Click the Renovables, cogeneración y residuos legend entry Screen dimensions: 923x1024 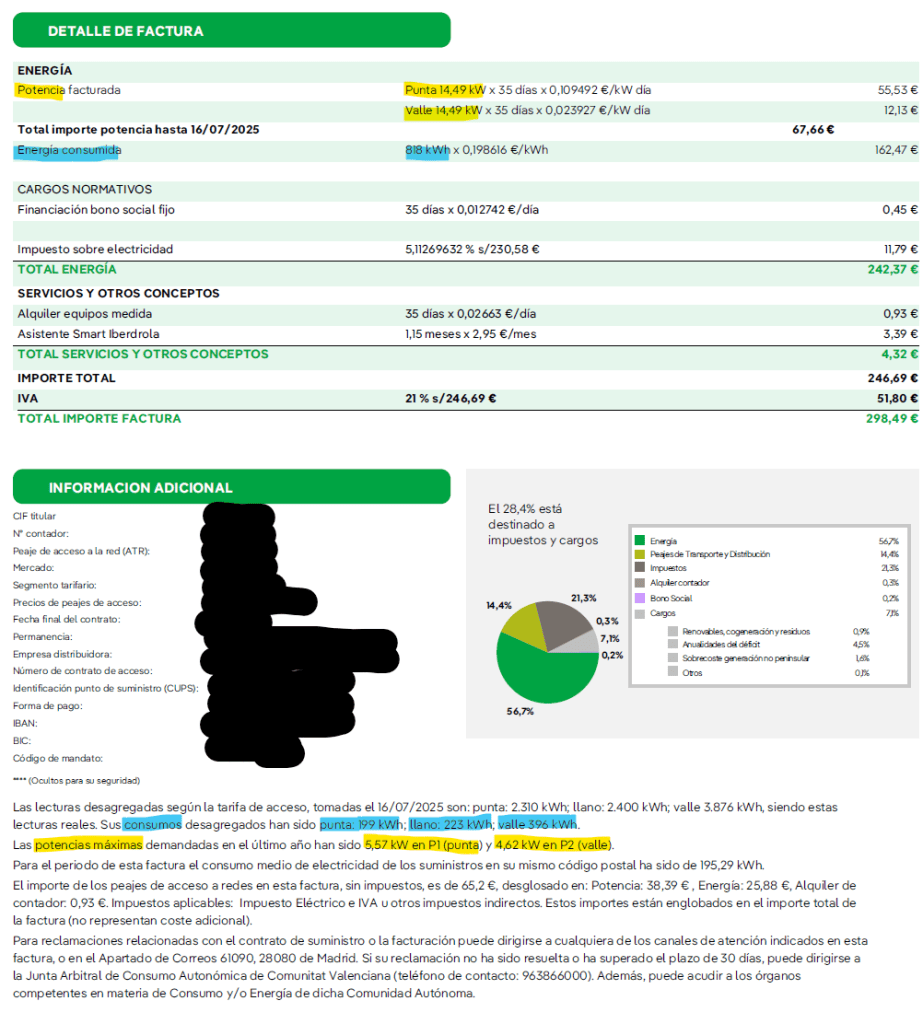tap(744, 631)
